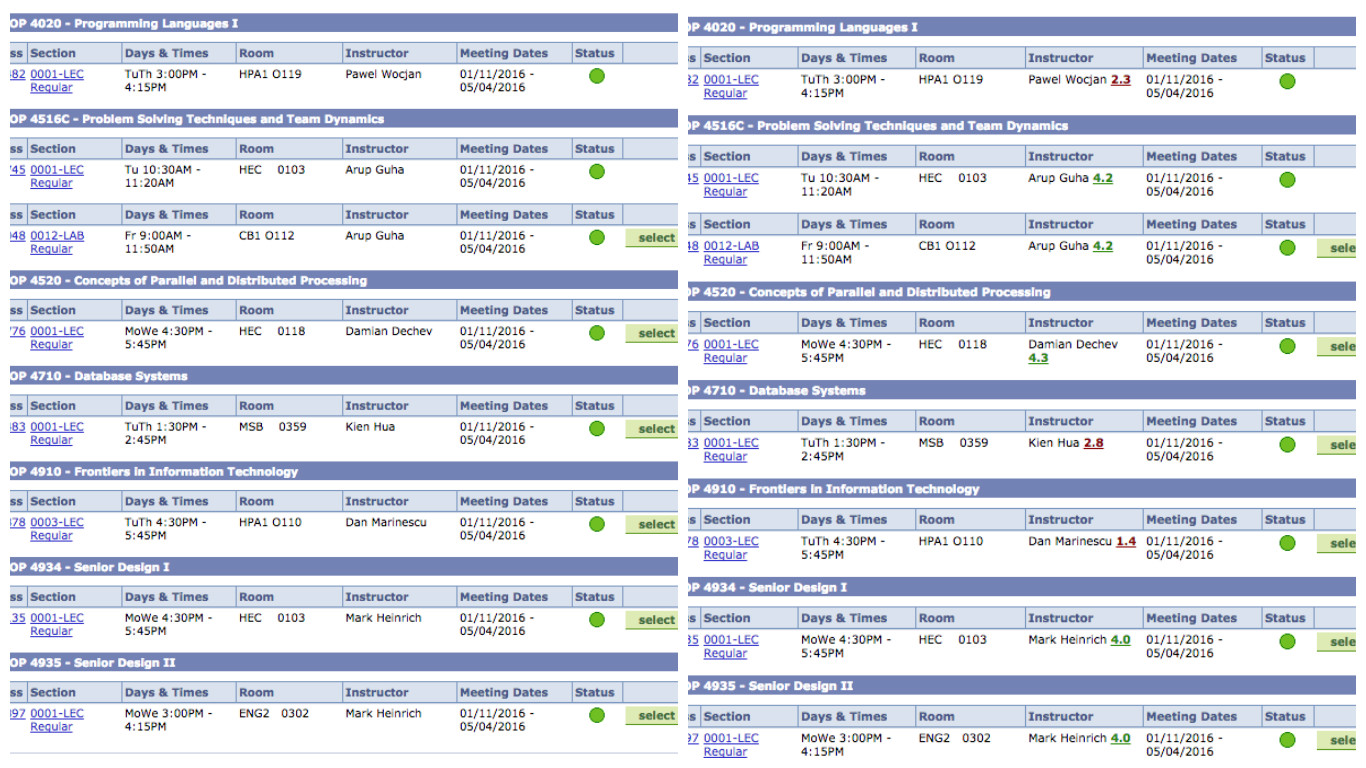Viewport: 1366px width, 768px height.
Task: Click green status circle for Kien Hua, unrated list
Action: point(597,428)
